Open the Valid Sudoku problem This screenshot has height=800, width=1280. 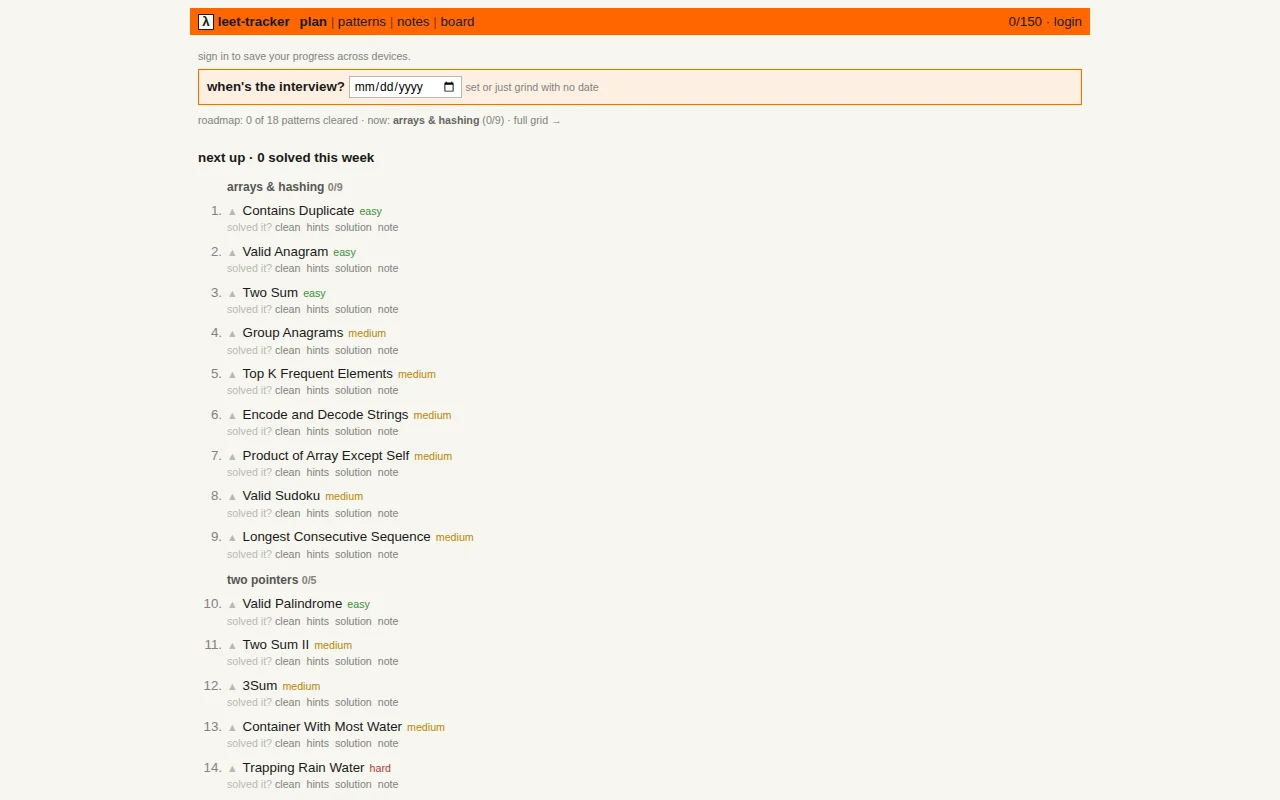(x=281, y=496)
